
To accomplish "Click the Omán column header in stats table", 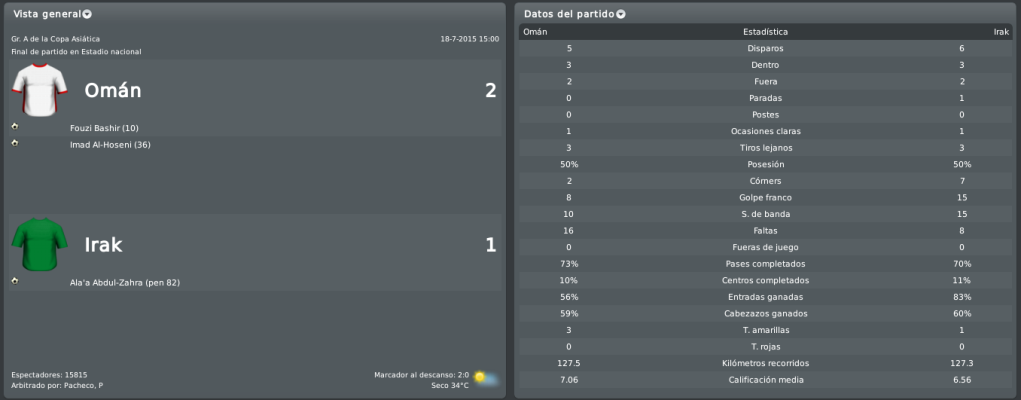I will point(535,32).
